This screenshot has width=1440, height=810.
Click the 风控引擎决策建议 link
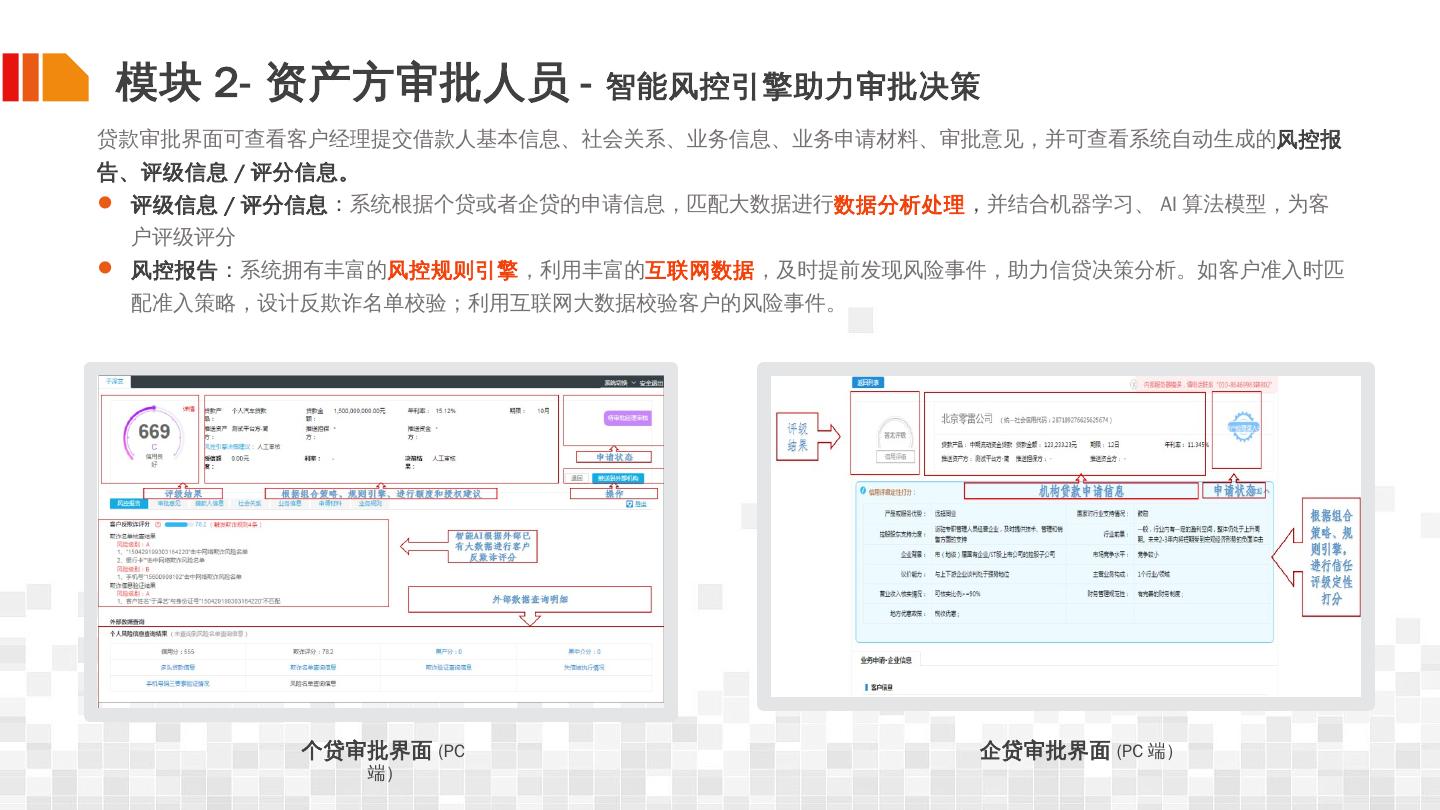coord(229,446)
